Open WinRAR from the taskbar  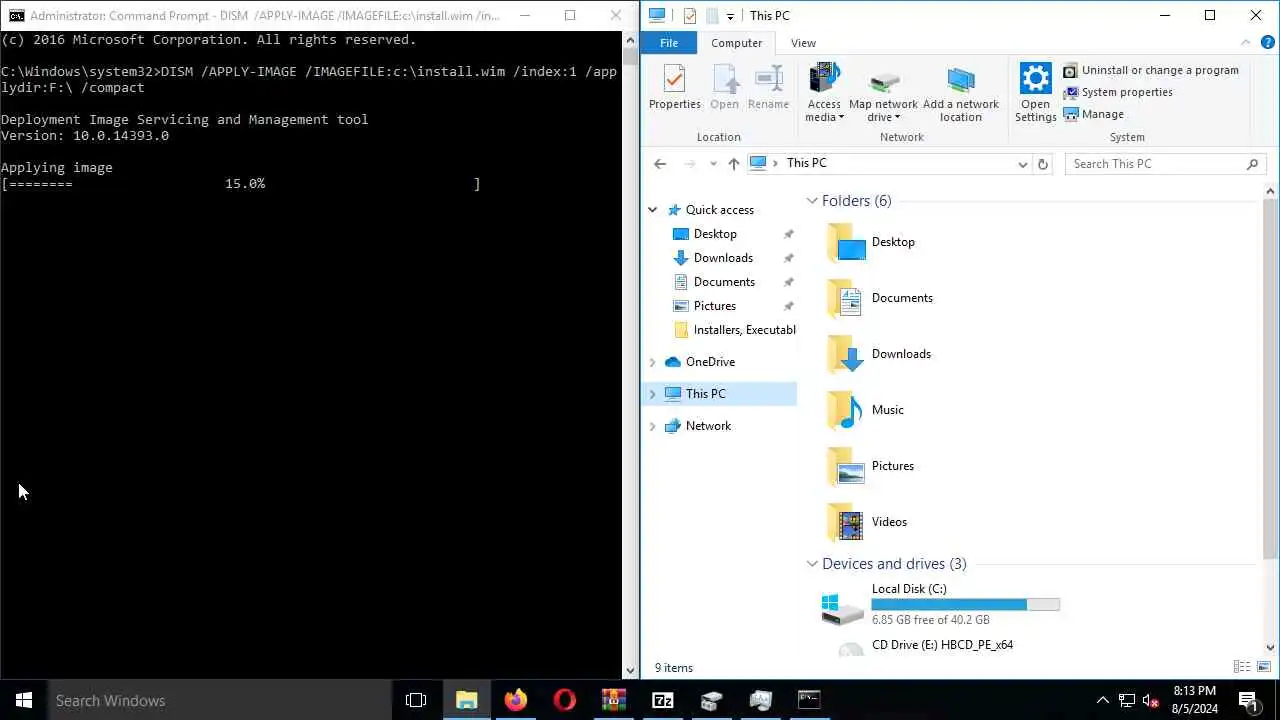[x=614, y=700]
